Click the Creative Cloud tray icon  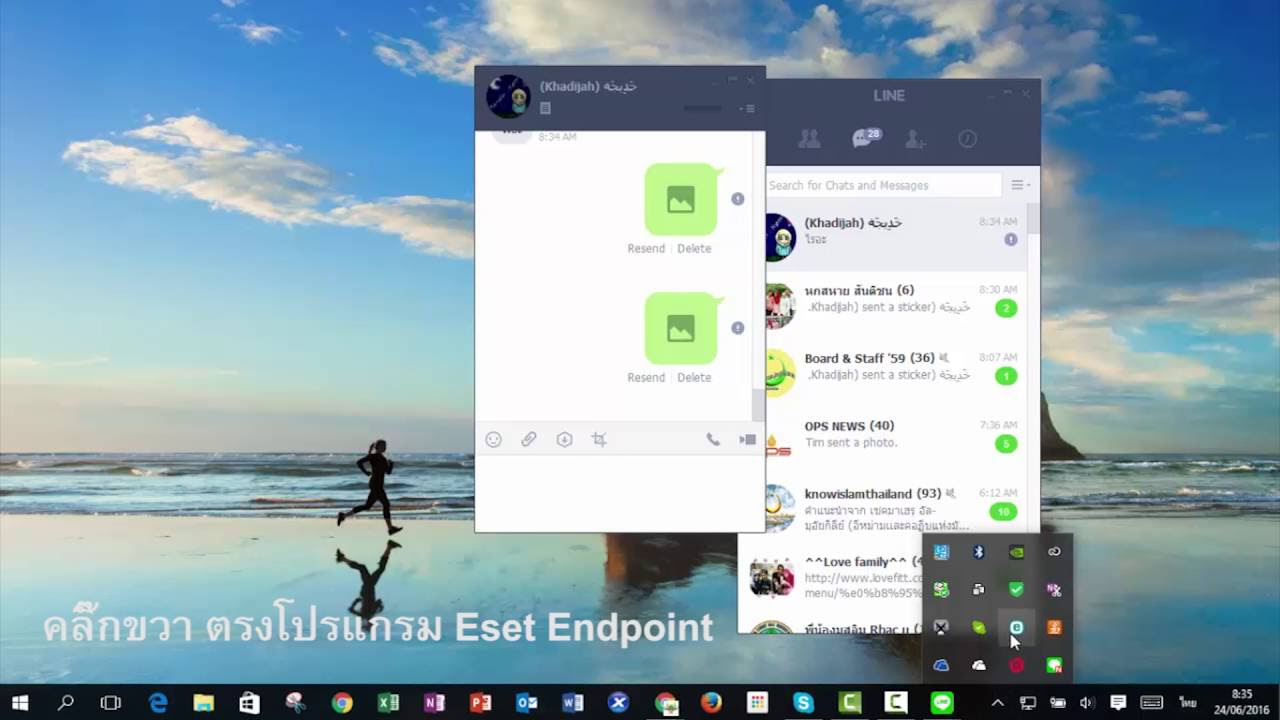coord(1054,552)
